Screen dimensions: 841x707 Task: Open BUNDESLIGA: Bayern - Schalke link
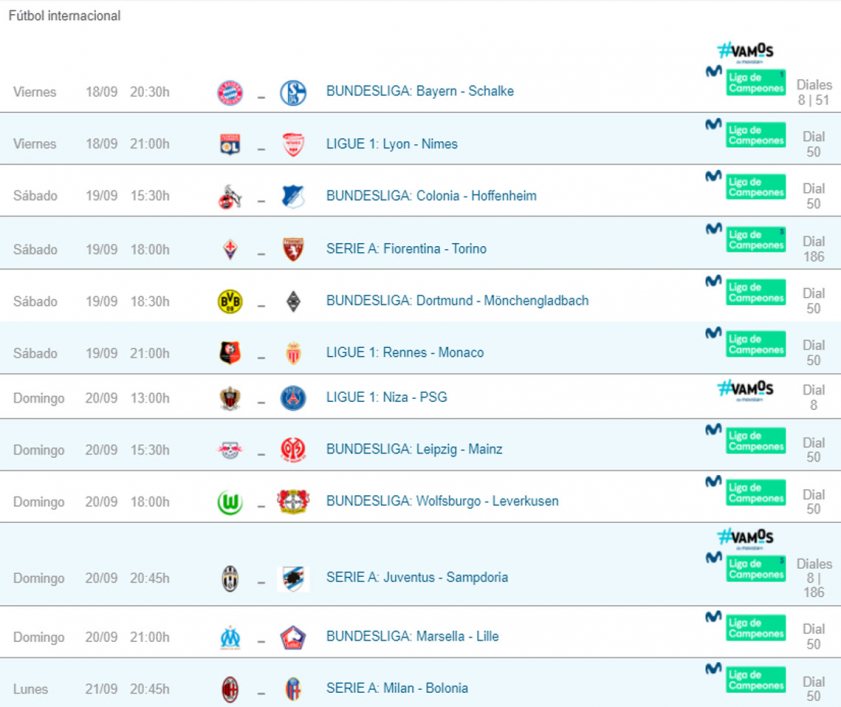[x=420, y=91]
